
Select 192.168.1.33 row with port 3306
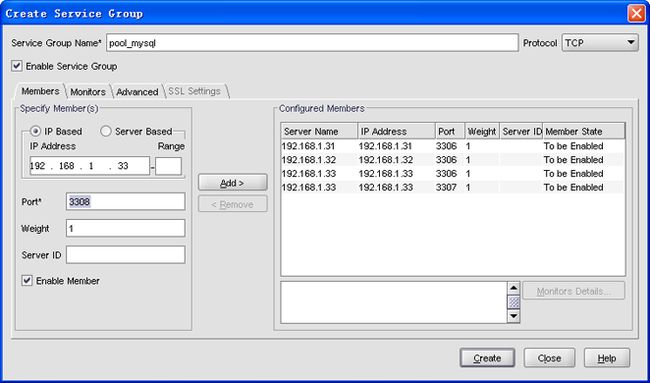pos(452,173)
